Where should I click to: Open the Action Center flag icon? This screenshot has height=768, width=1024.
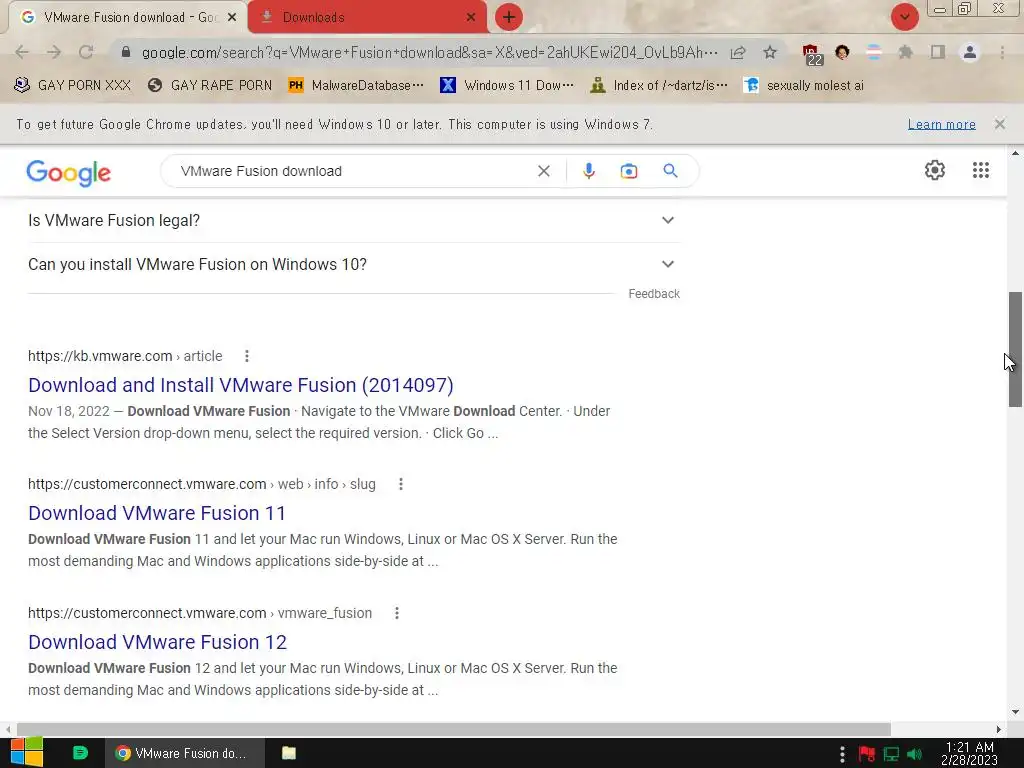click(867, 754)
